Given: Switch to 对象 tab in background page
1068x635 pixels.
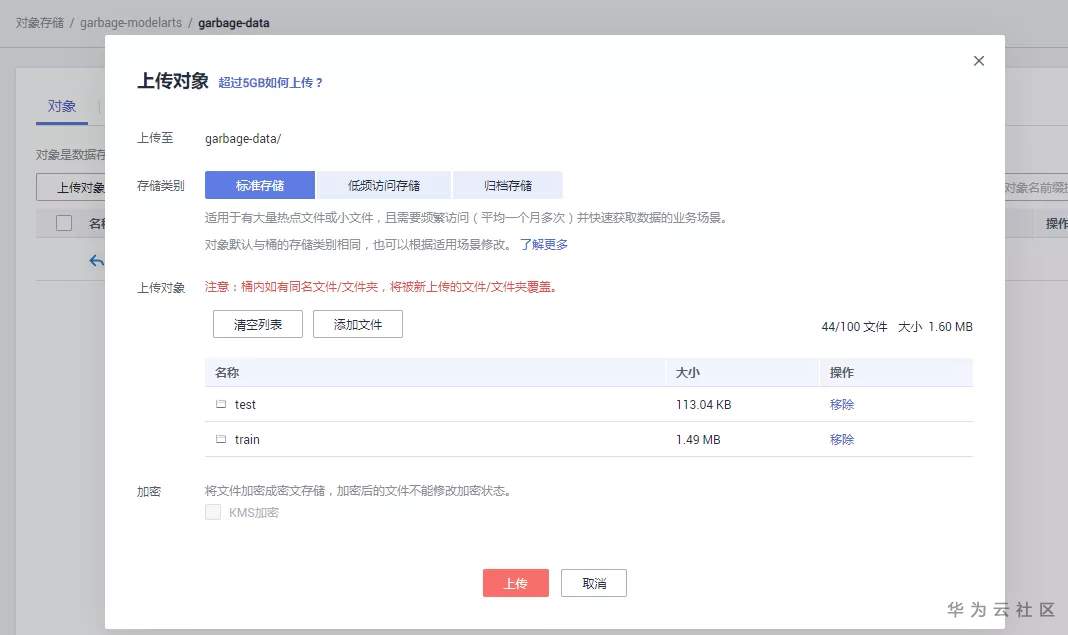Looking at the screenshot, I should coord(61,106).
